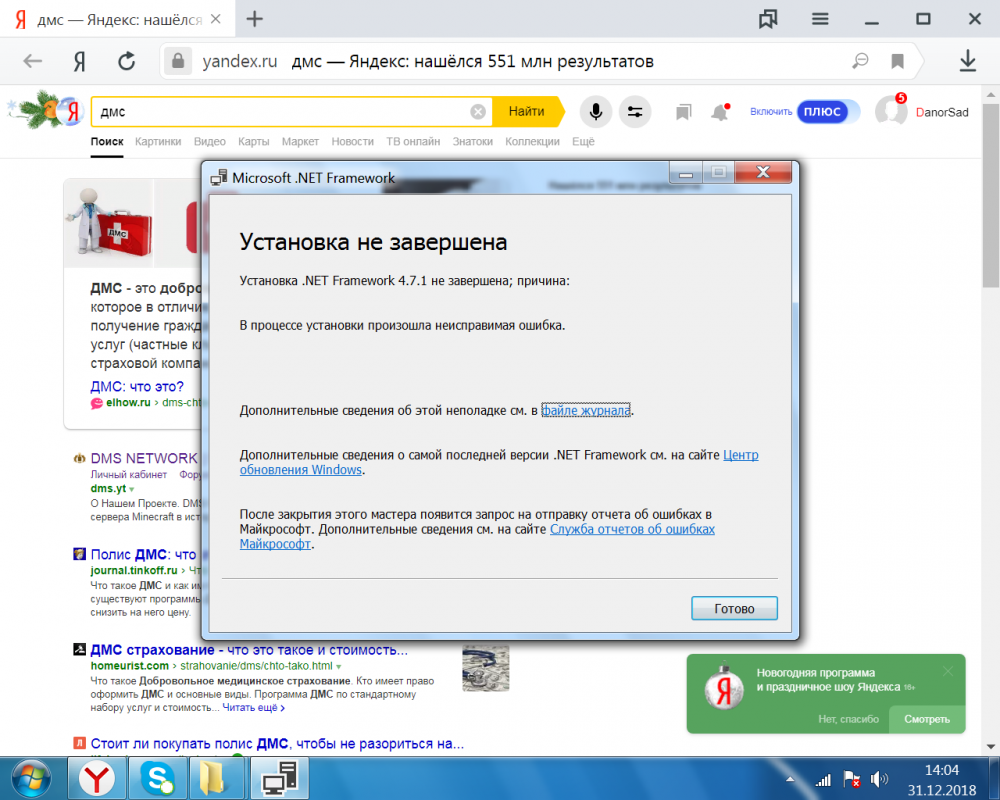Screen dimensions: 1000x800
Task: Click Готово button in .NET dialog
Action: (x=734, y=608)
